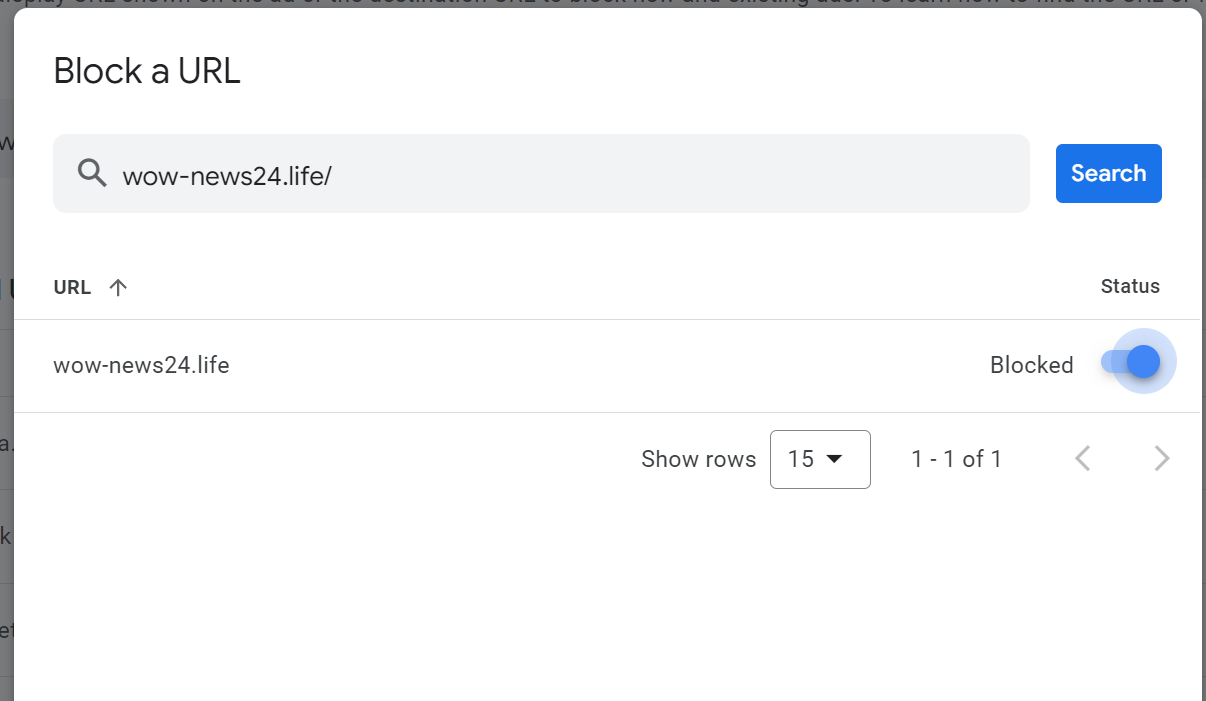Click the magnifier icon in the search field
1206x701 pixels.
[x=92, y=173]
